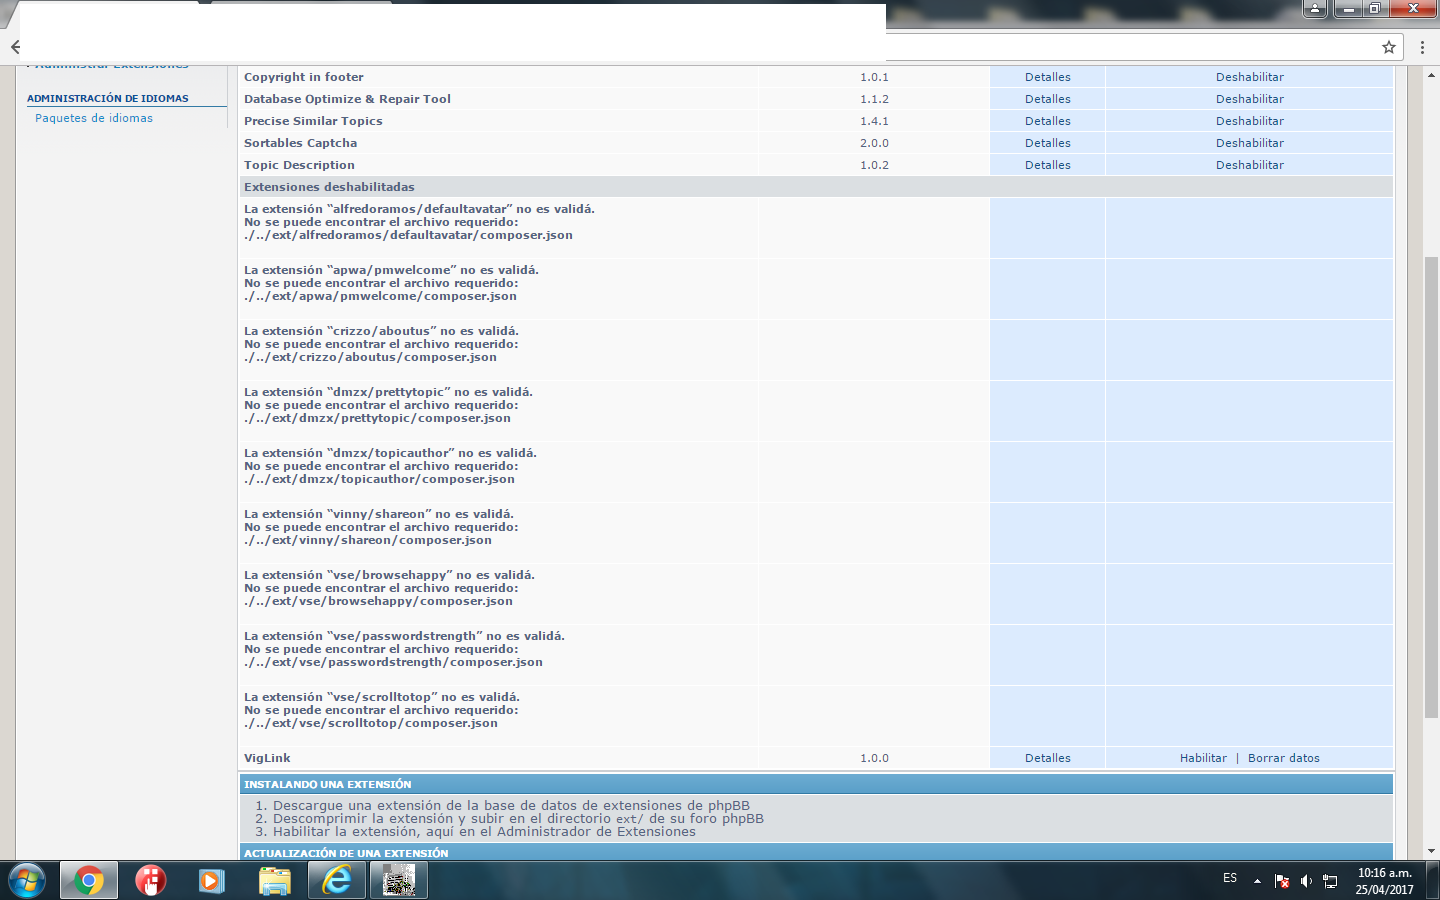Click the ES language indicator
The width and height of the screenshot is (1440, 900).
pos(1230,878)
